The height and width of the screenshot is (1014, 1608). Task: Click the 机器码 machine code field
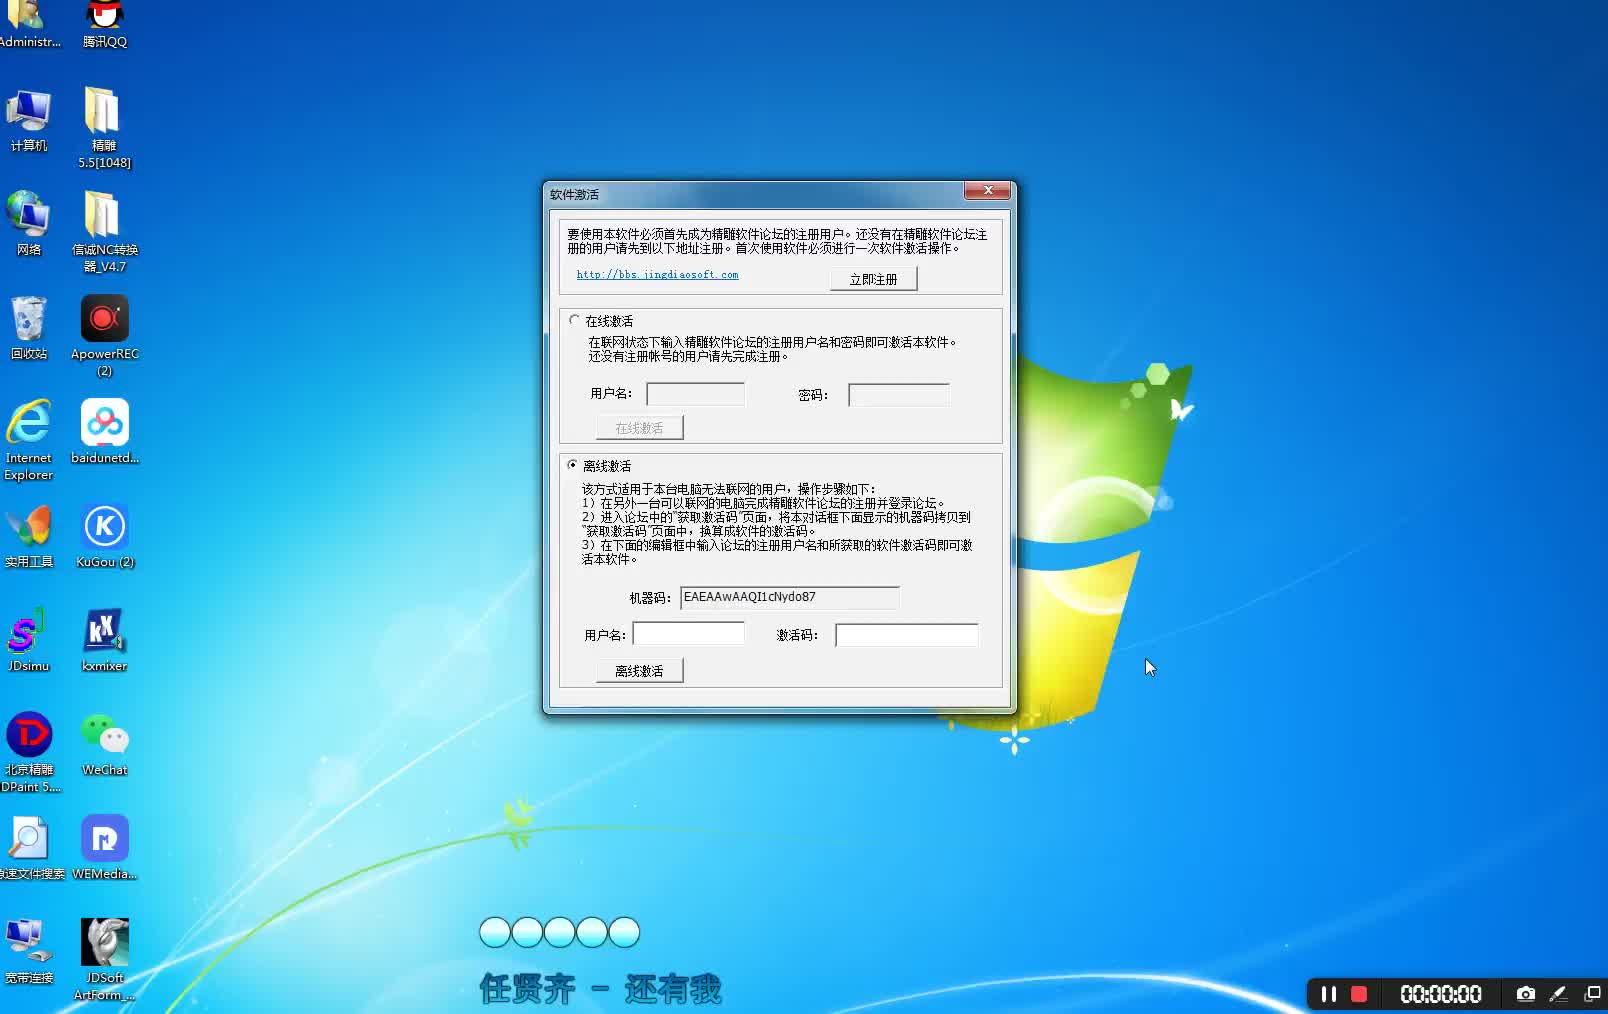[x=789, y=597]
